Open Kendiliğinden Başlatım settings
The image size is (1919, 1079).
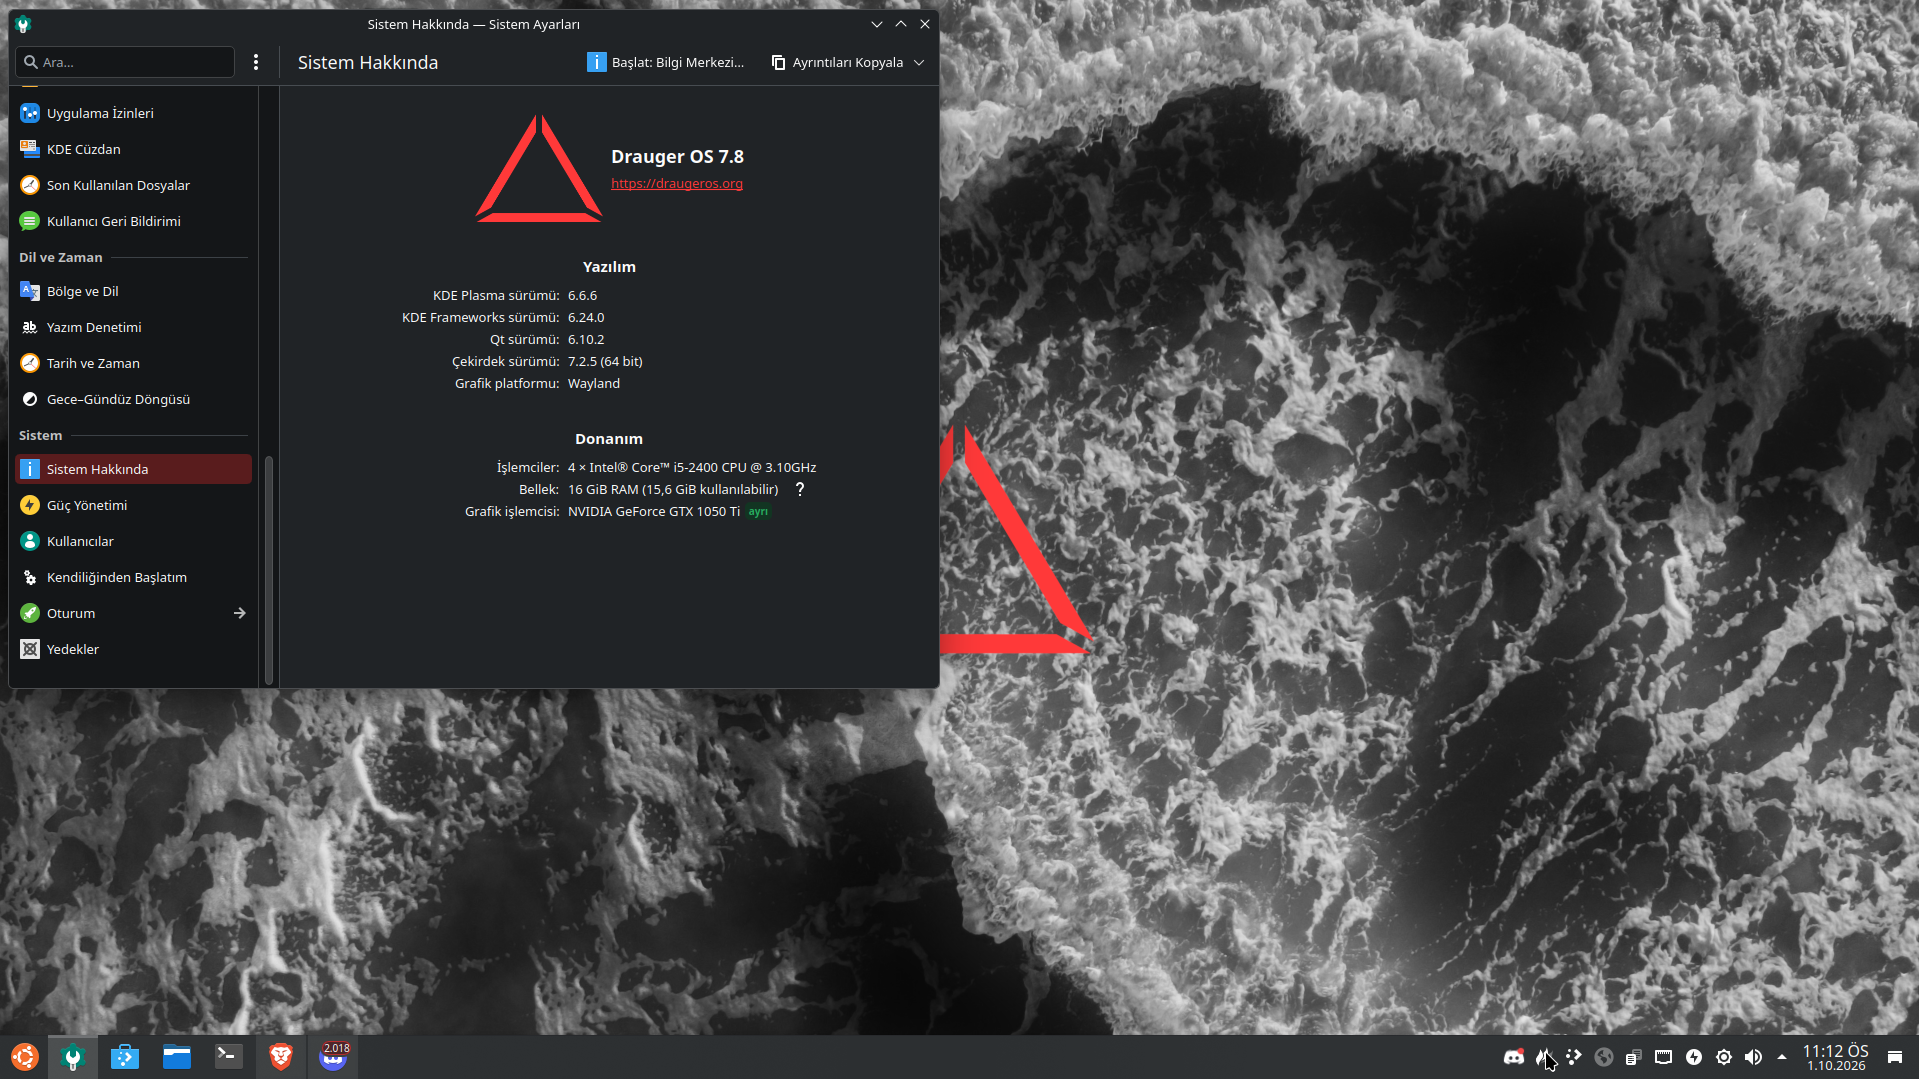tap(133, 577)
